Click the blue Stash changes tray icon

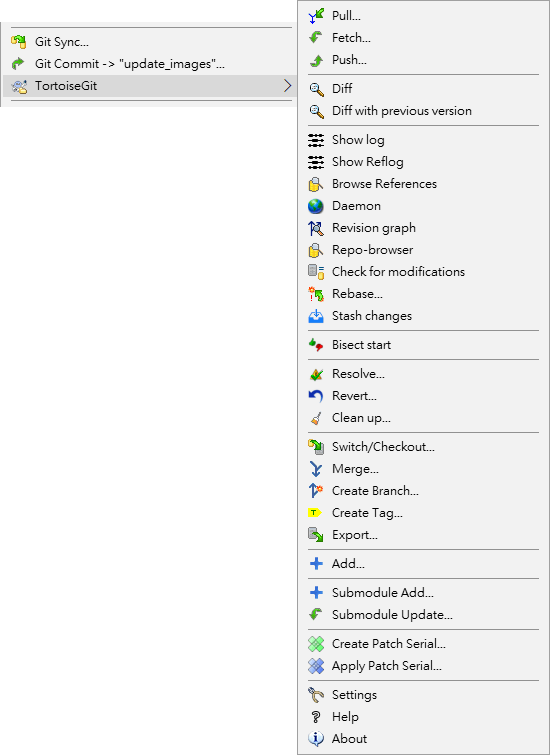point(316,316)
